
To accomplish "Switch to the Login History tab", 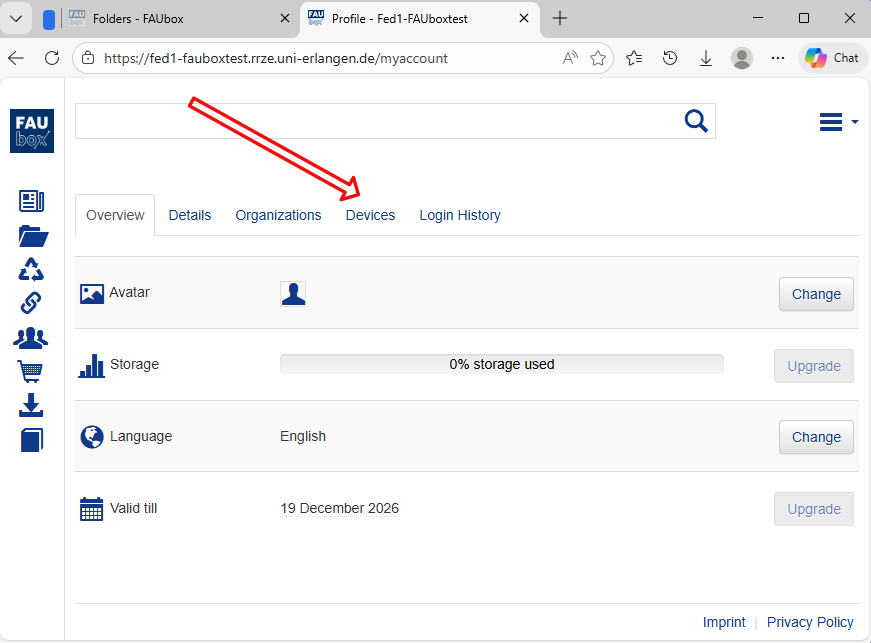I will (x=460, y=215).
